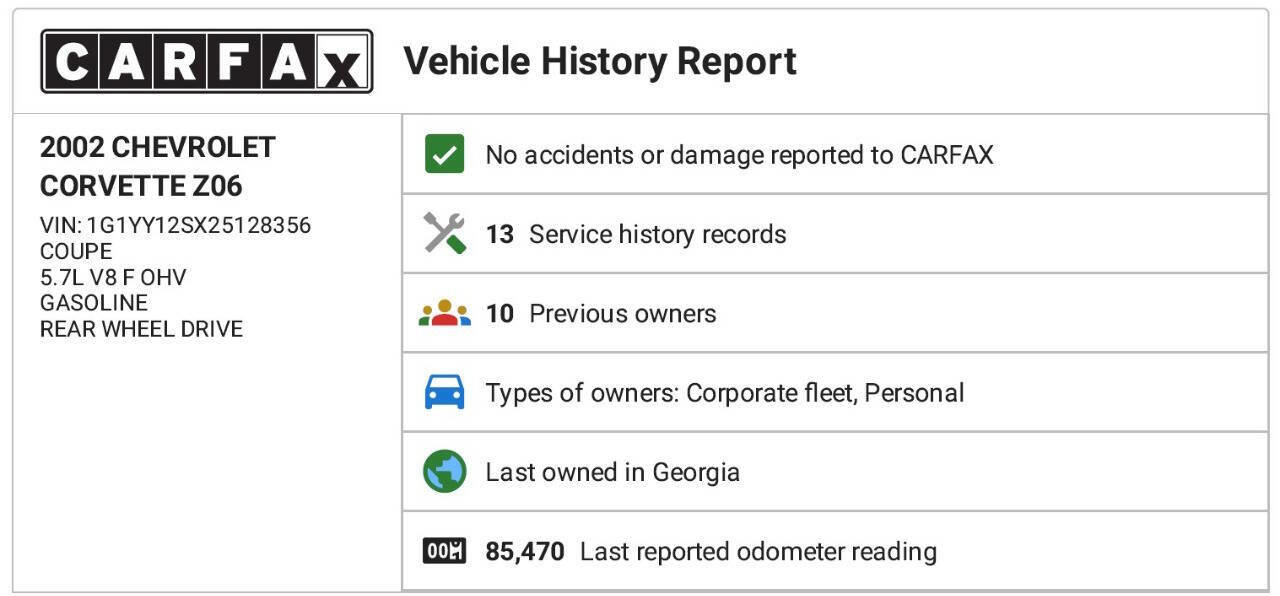The image size is (1280, 596).
Task: View the Previous owners text
Action: [x=622, y=314]
